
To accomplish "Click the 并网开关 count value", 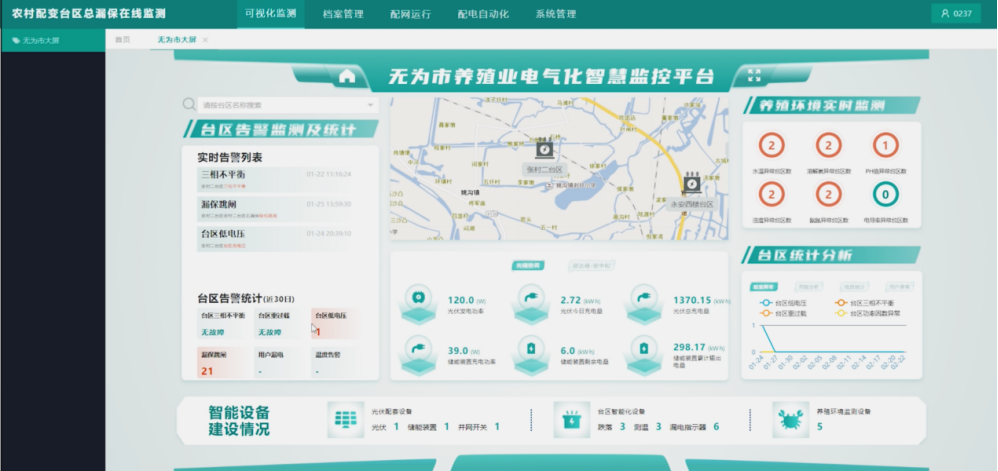I will pyautogui.click(x=497, y=426).
